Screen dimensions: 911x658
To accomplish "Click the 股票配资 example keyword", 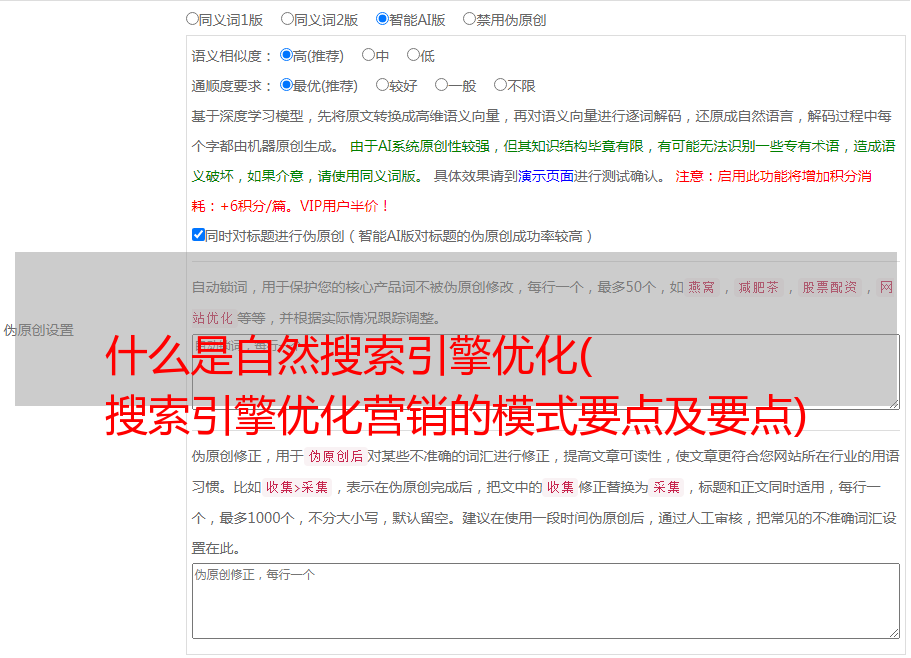I will (x=830, y=287).
